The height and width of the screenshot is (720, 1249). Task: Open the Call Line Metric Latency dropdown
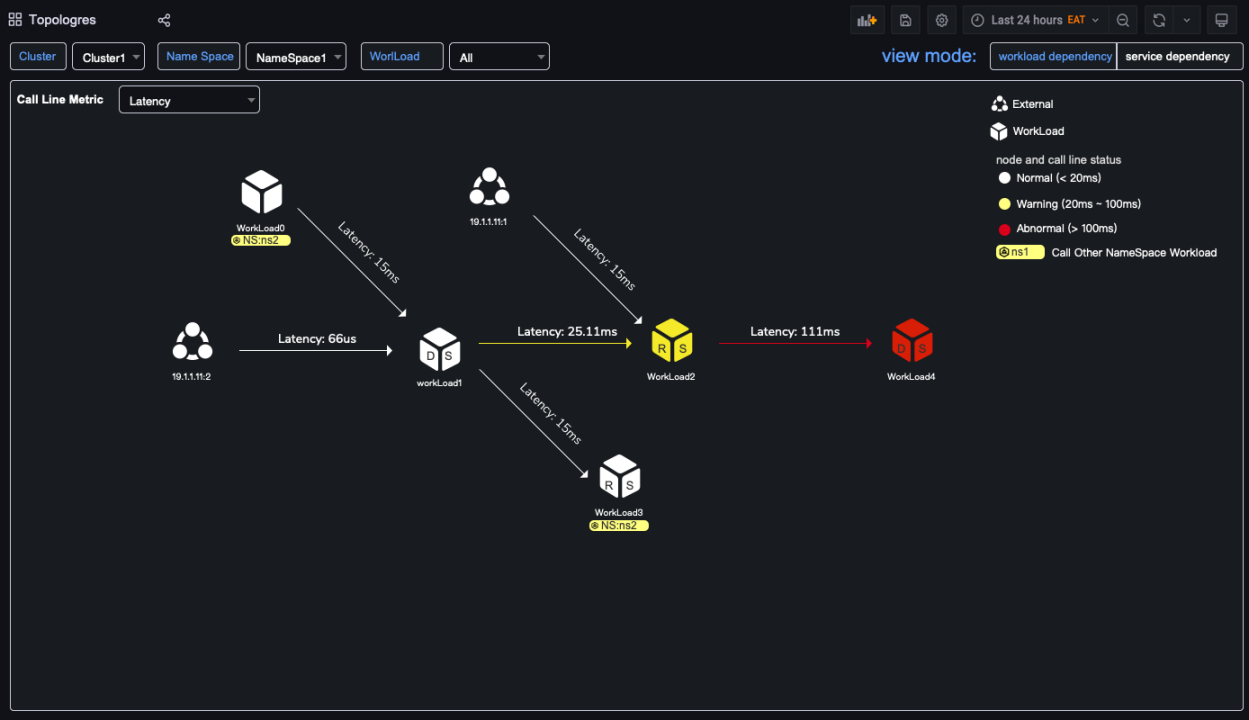pyautogui.click(x=189, y=100)
